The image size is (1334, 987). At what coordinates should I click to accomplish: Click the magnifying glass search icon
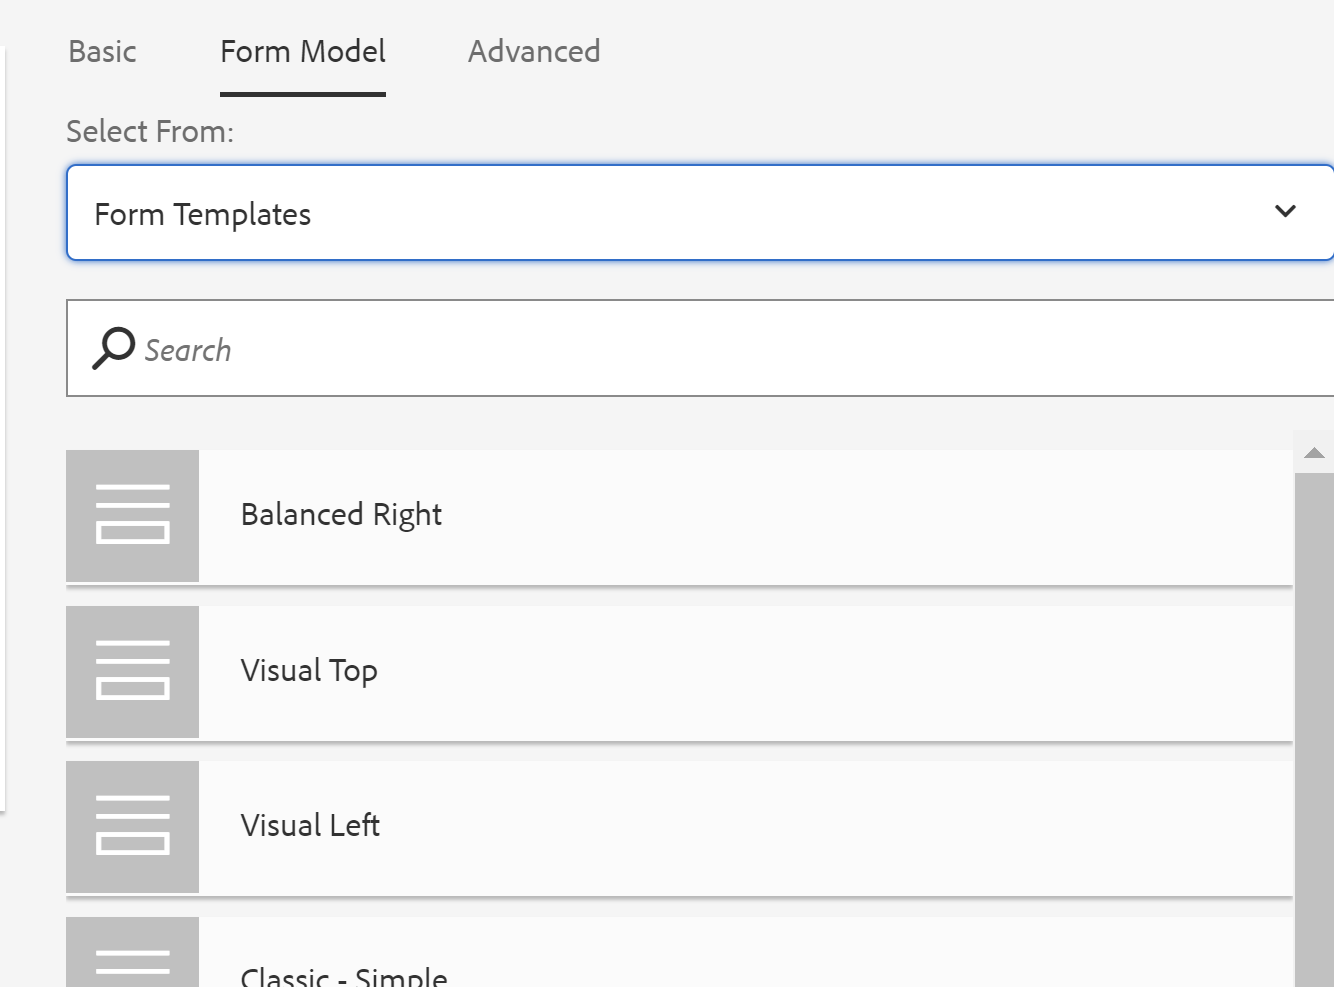point(113,349)
